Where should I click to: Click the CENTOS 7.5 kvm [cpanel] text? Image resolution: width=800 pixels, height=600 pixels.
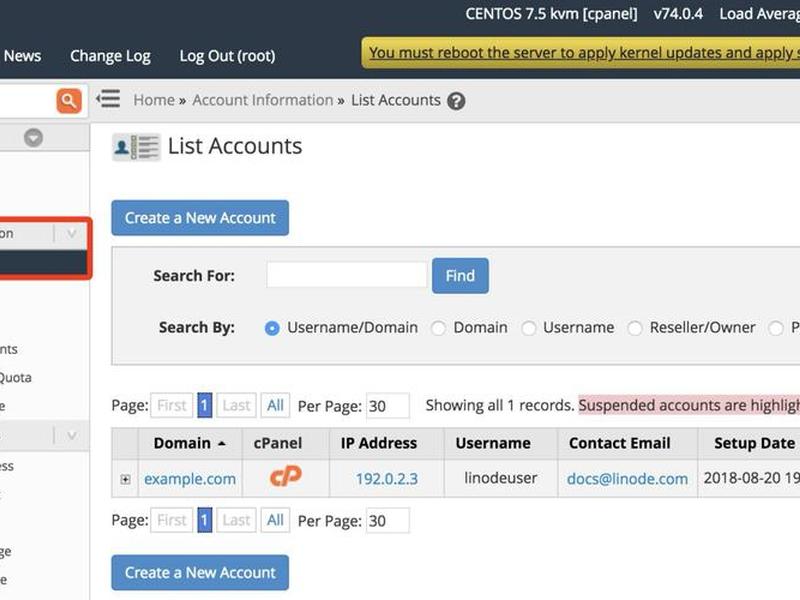point(552,14)
